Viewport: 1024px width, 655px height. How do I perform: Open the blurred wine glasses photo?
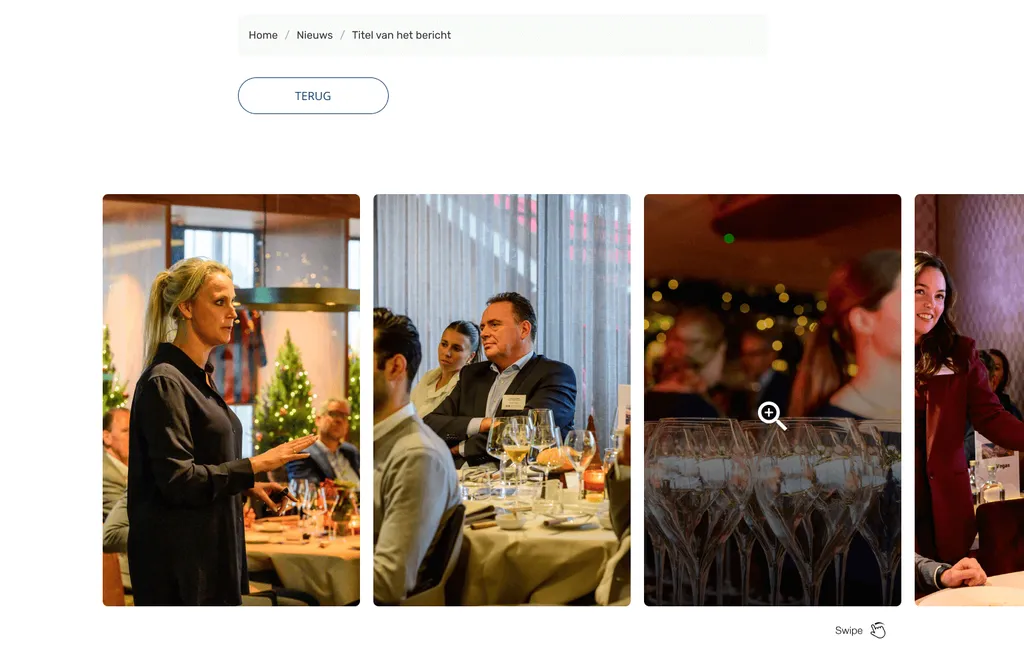coord(773,400)
